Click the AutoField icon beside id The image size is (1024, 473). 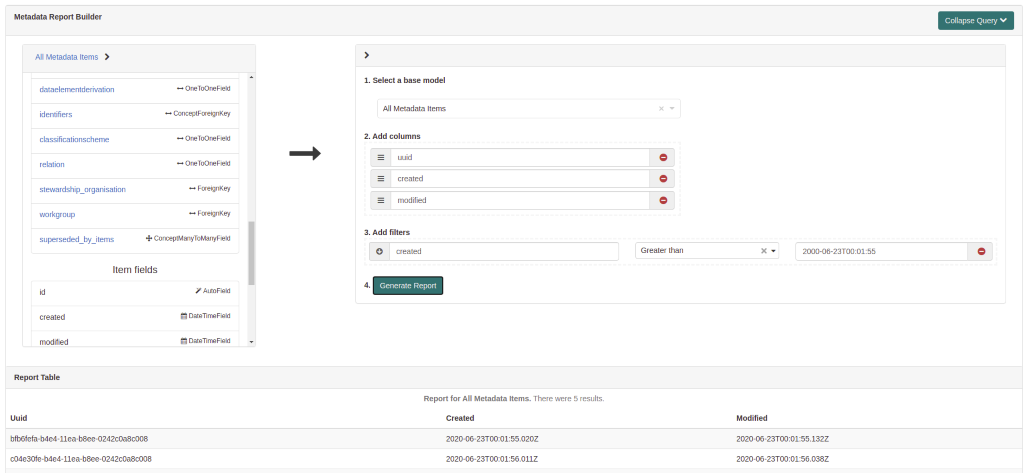[198, 291]
